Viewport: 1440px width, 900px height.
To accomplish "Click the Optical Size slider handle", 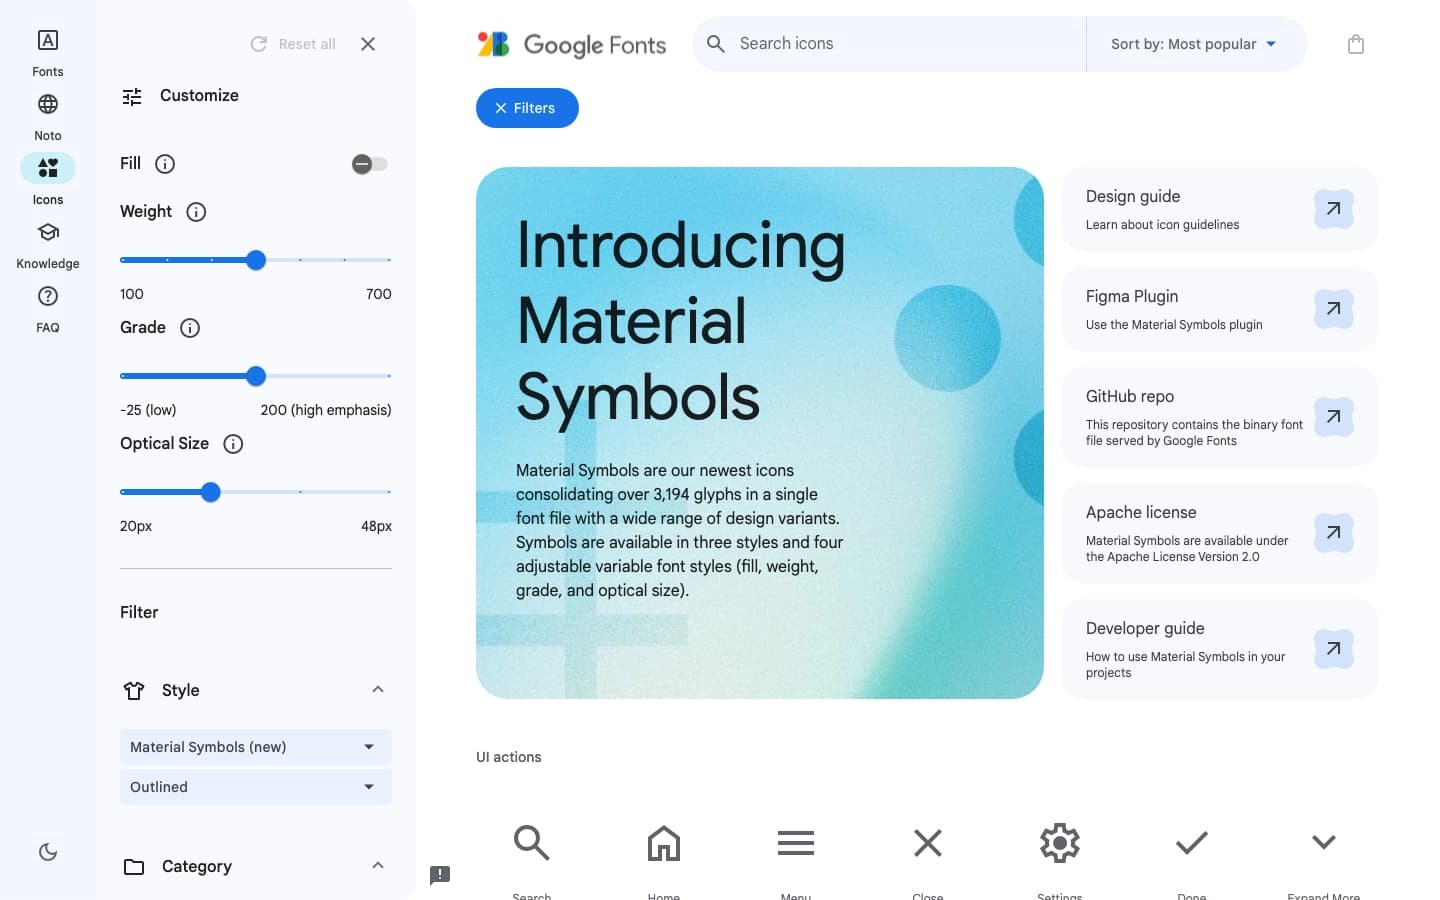I will (x=210, y=492).
